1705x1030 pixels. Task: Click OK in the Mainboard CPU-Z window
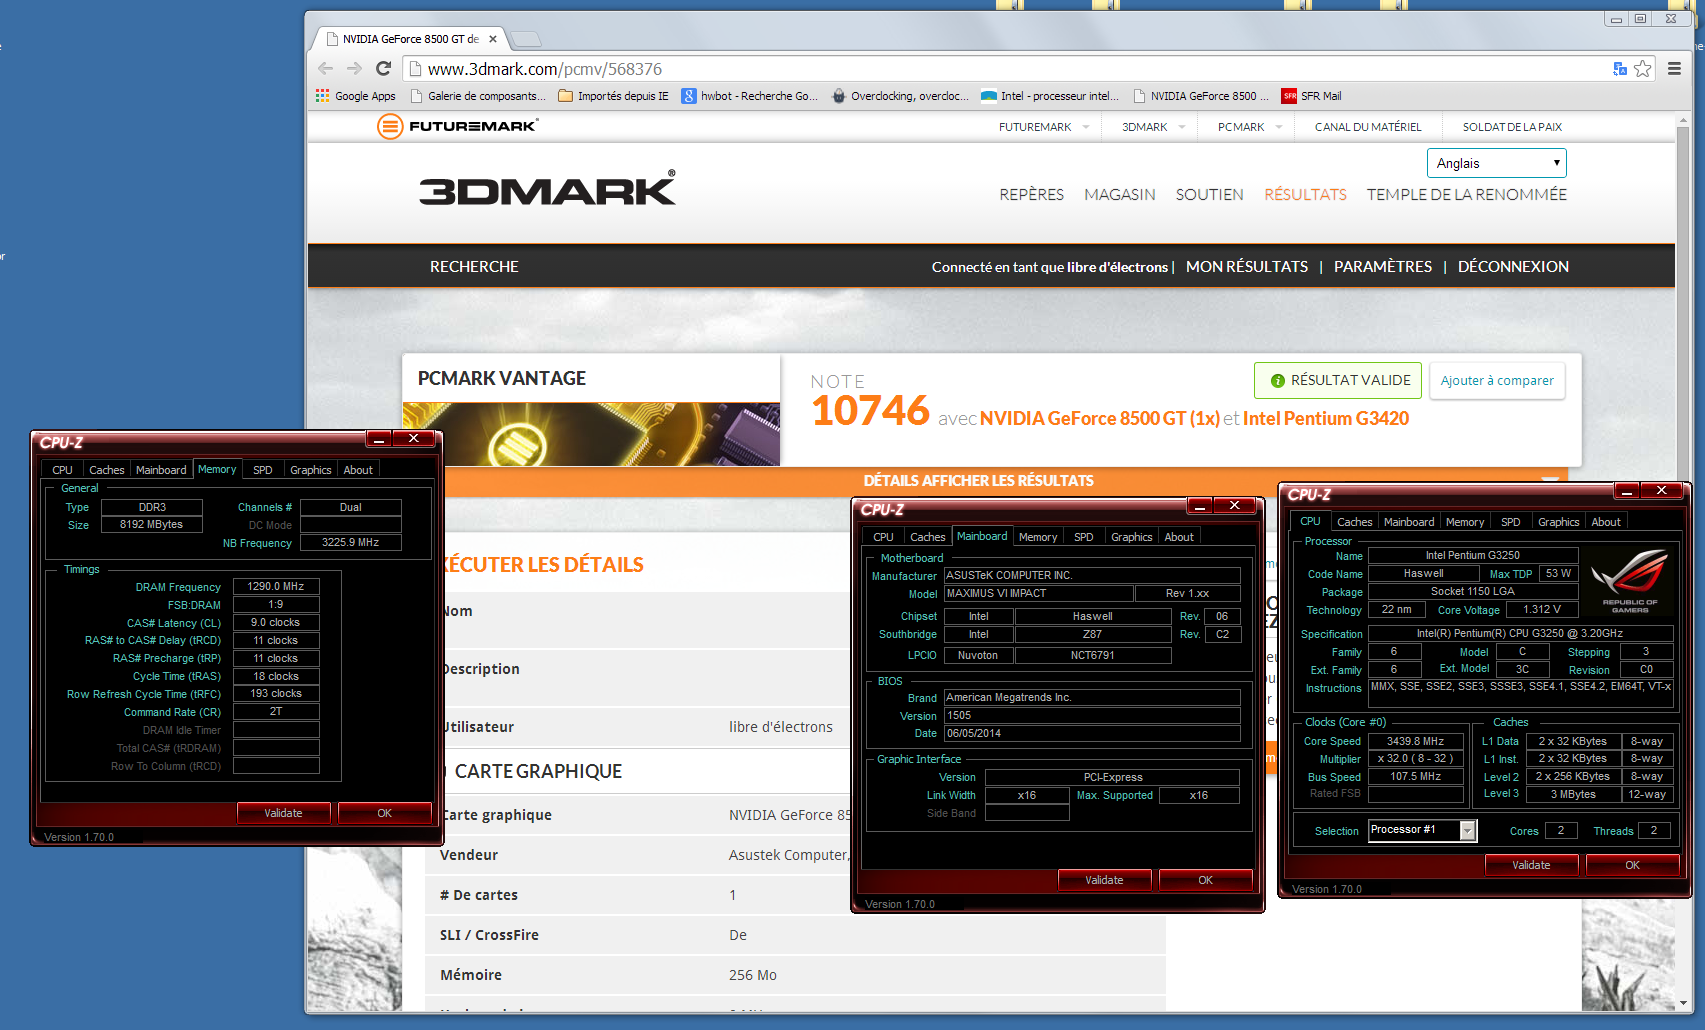pyautogui.click(x=1205, y=880)
